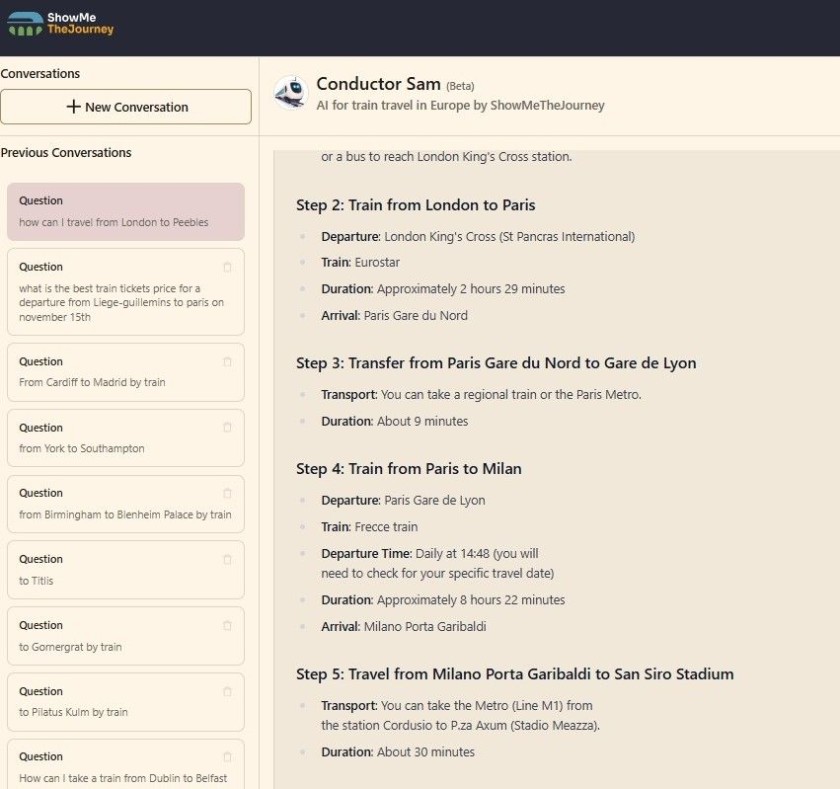Click 'Arrival: Paris Gare du Nord'

click(394, 315)
